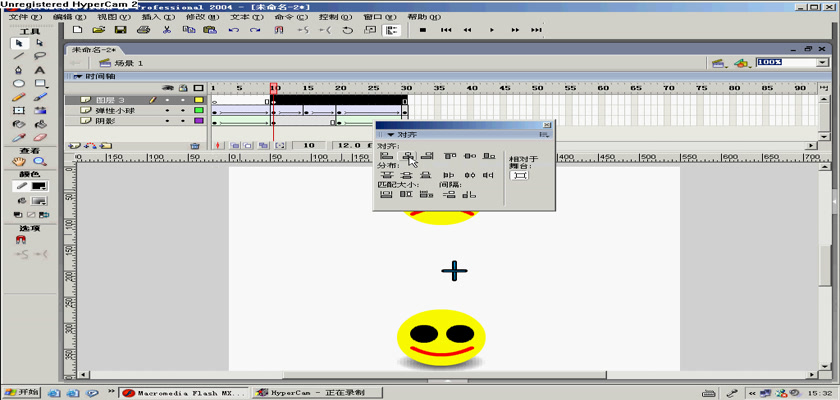Open the 插入 menu
Screen dimensions: 840x400
158,17
